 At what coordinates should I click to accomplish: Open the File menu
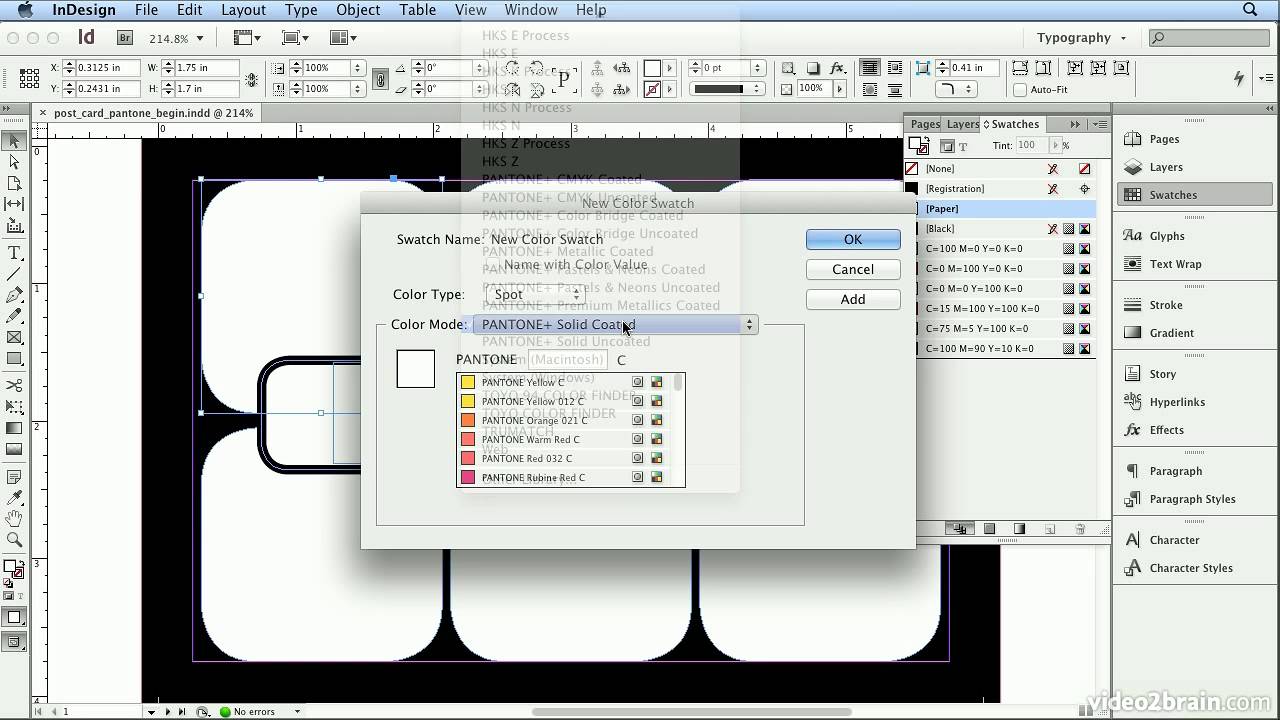pos(146,10)
